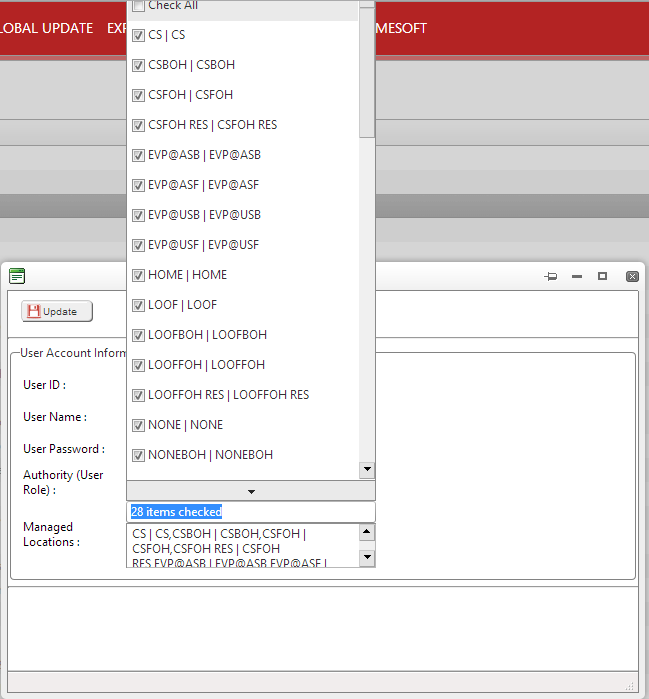The image size is (649, 699).
Task: Uncheck the EVP@ASF | EVP@ASF checkbox
Action: 138,185
